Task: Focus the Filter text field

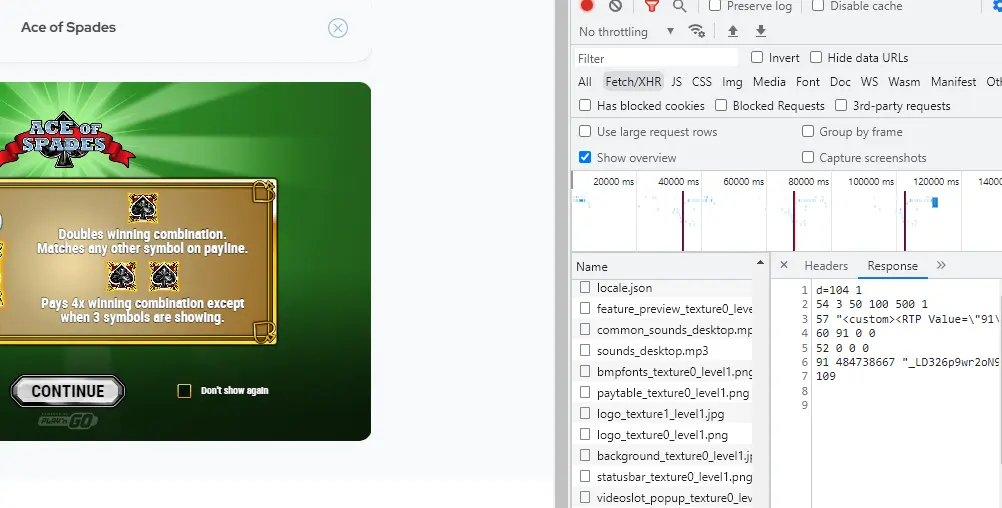Action: pos(656,58)
